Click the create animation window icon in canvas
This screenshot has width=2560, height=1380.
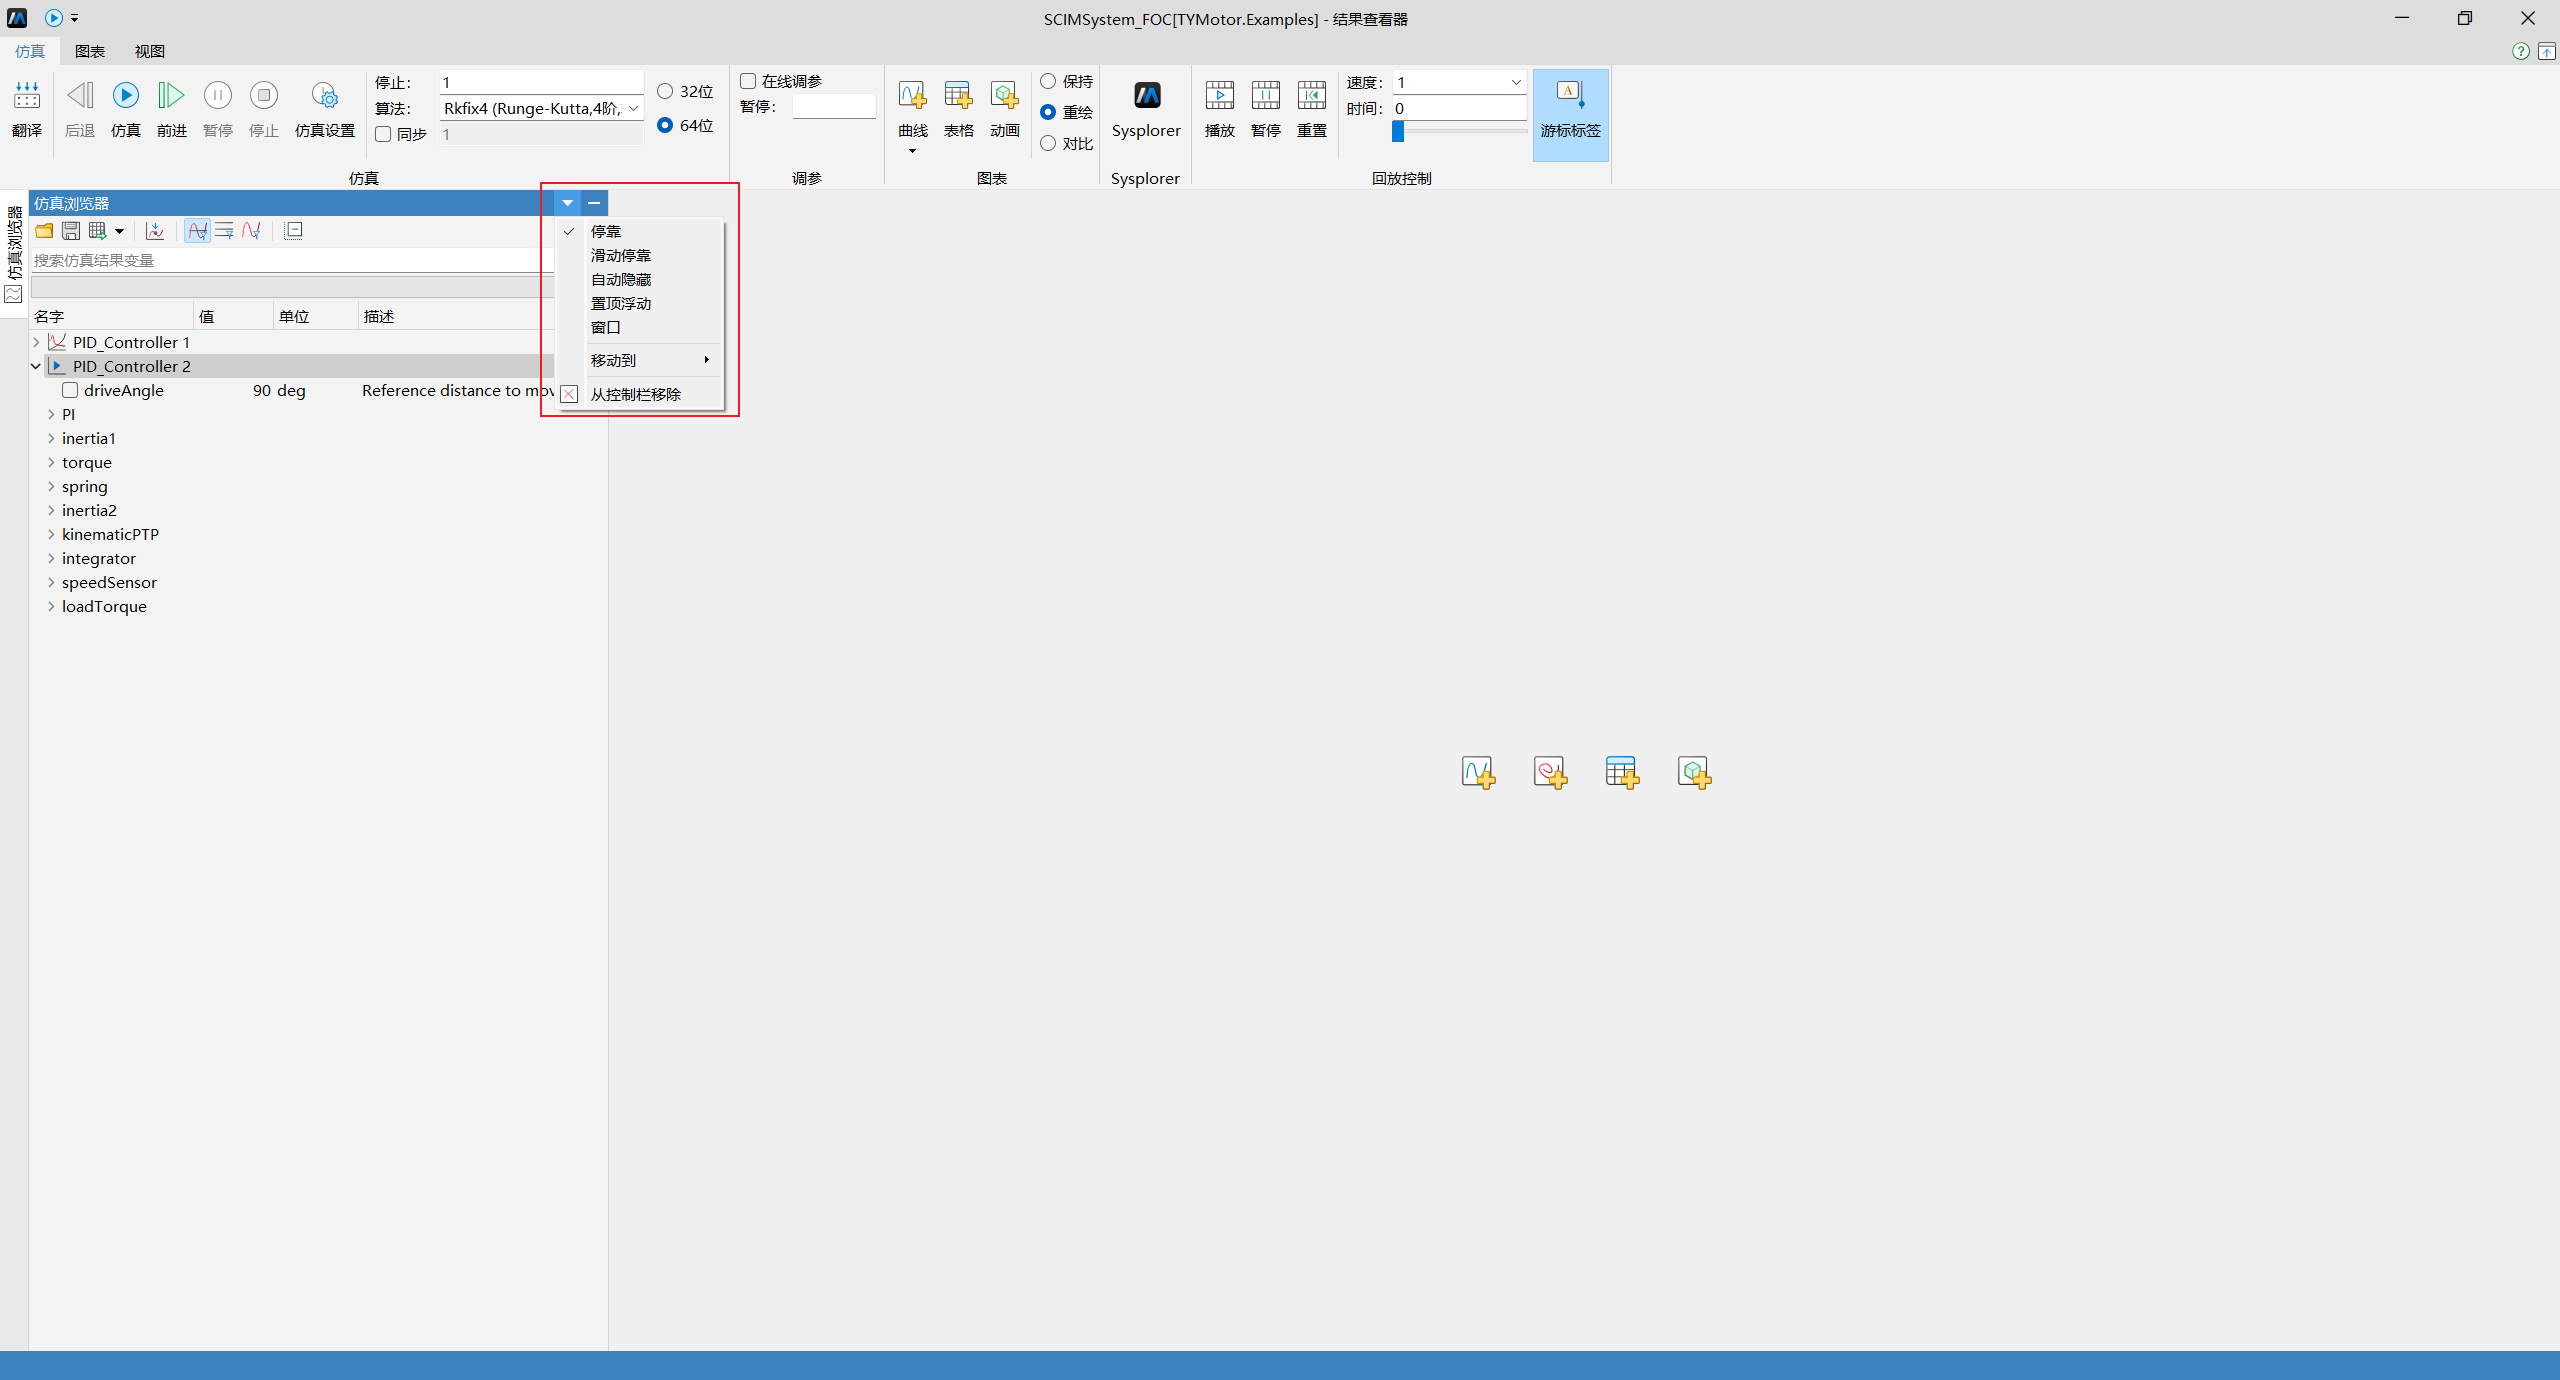point(1694,772)
